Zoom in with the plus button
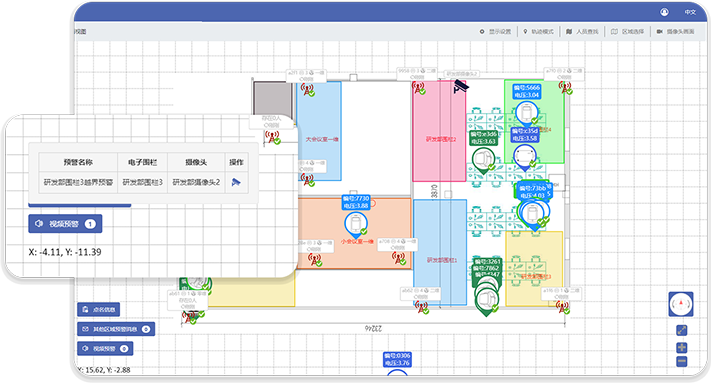The height and width of the screenshot is (383, 711). 682,348
